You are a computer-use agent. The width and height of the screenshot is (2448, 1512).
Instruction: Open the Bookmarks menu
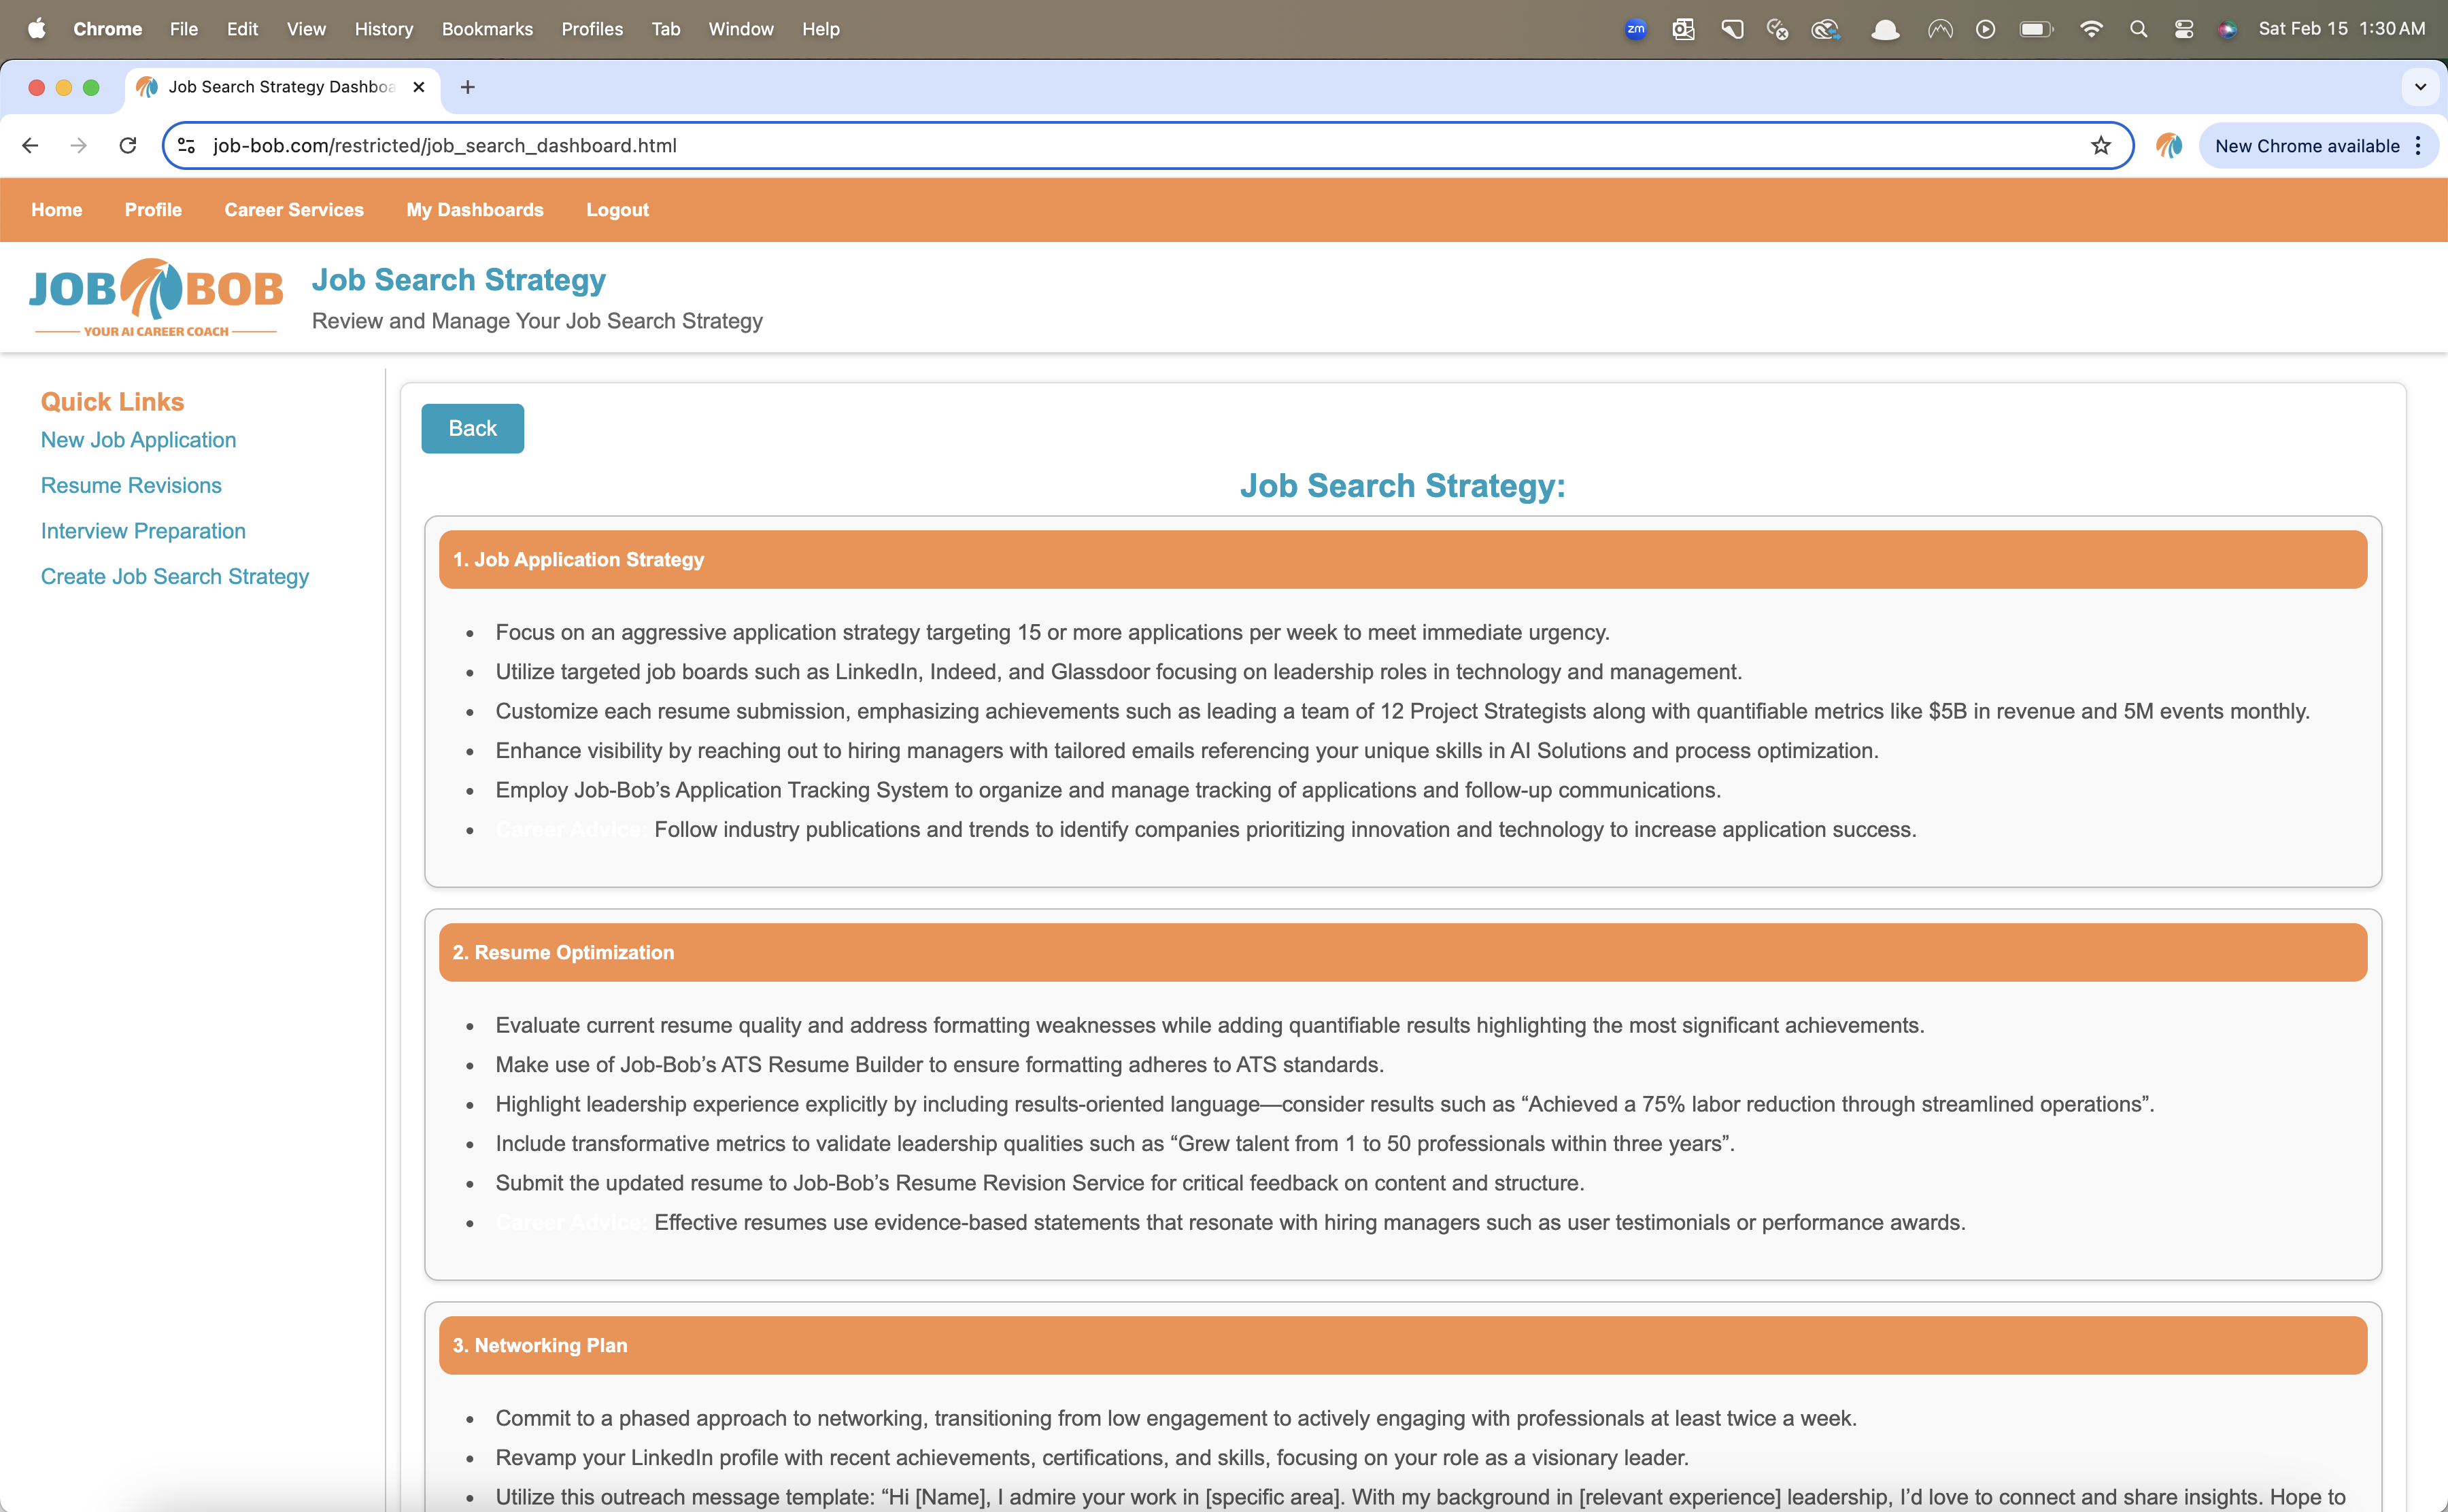click(487, 29)
